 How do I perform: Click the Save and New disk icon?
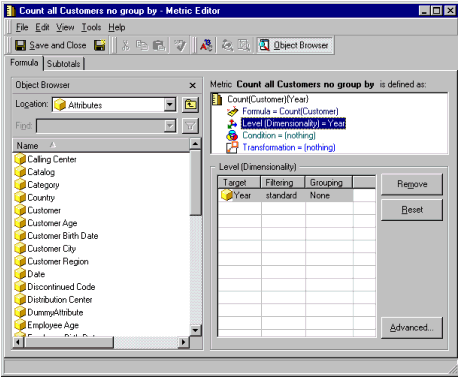coord(100,45)
